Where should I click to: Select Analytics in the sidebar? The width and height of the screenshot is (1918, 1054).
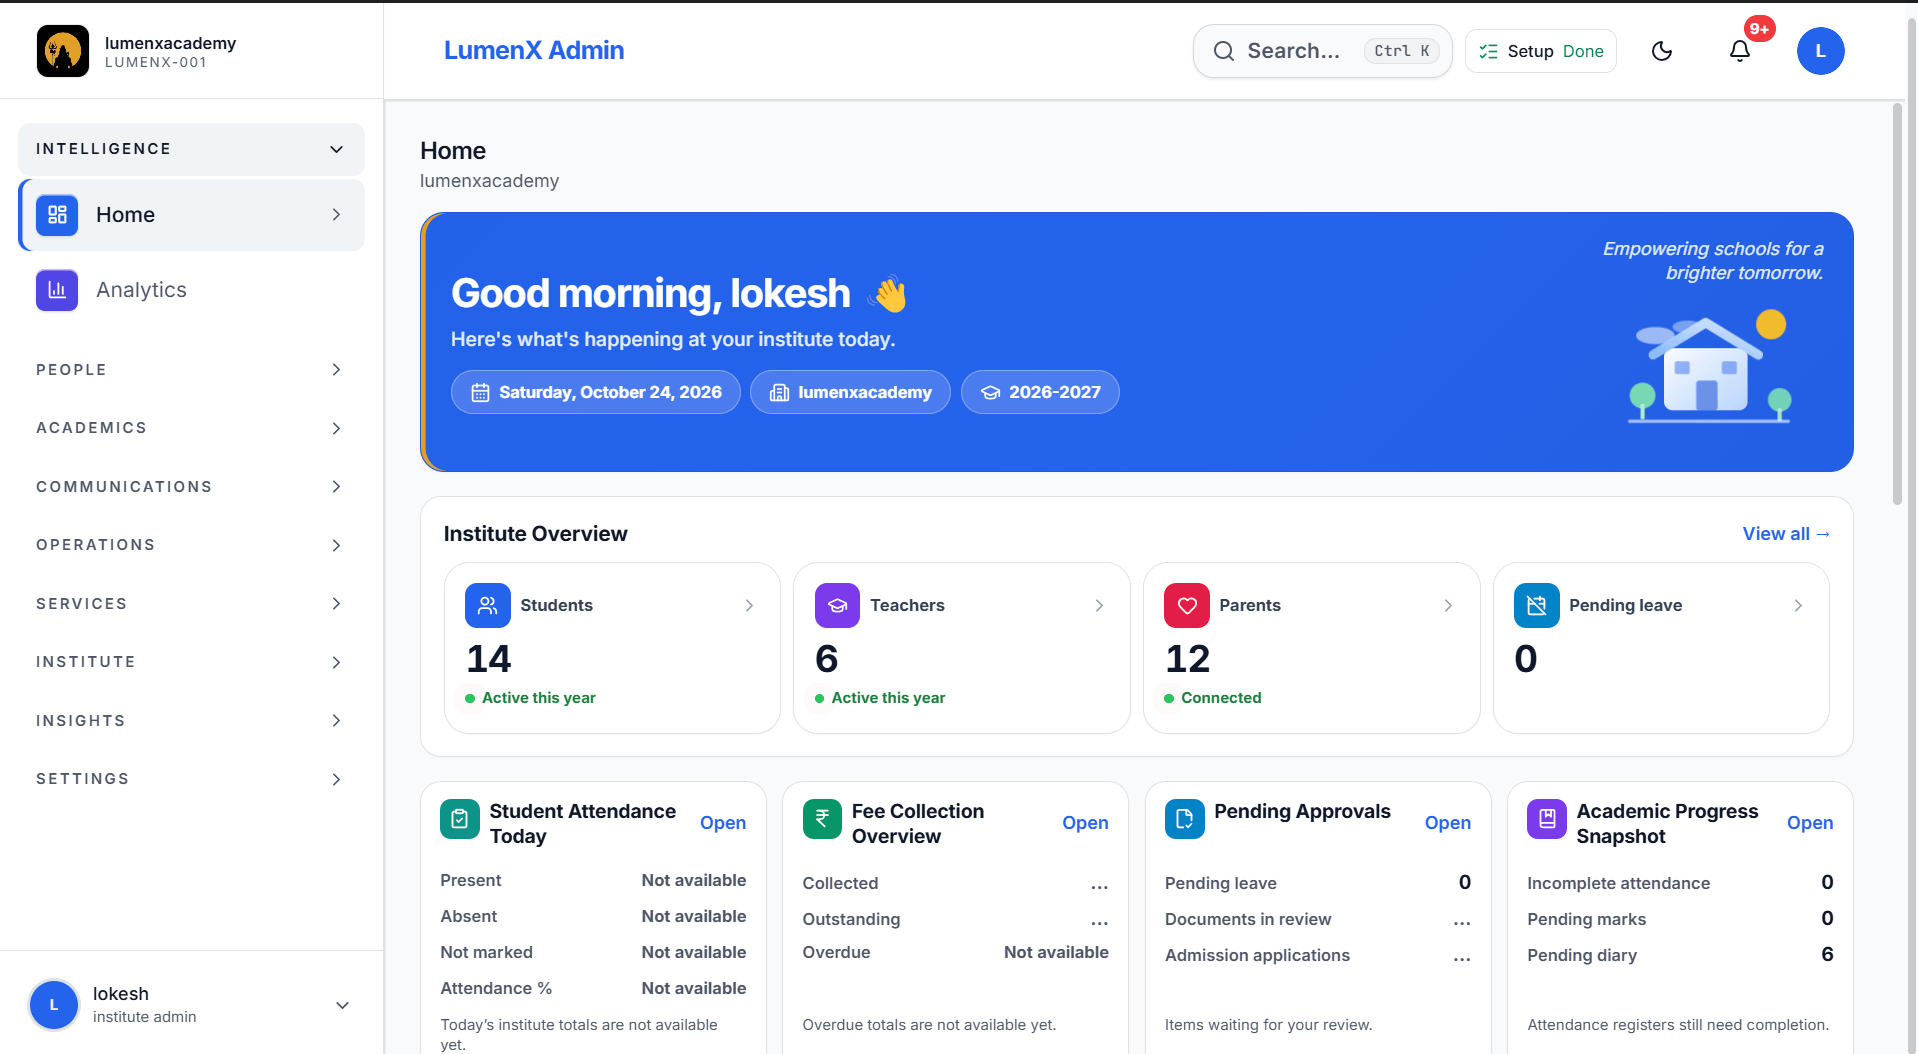[191, 290]
